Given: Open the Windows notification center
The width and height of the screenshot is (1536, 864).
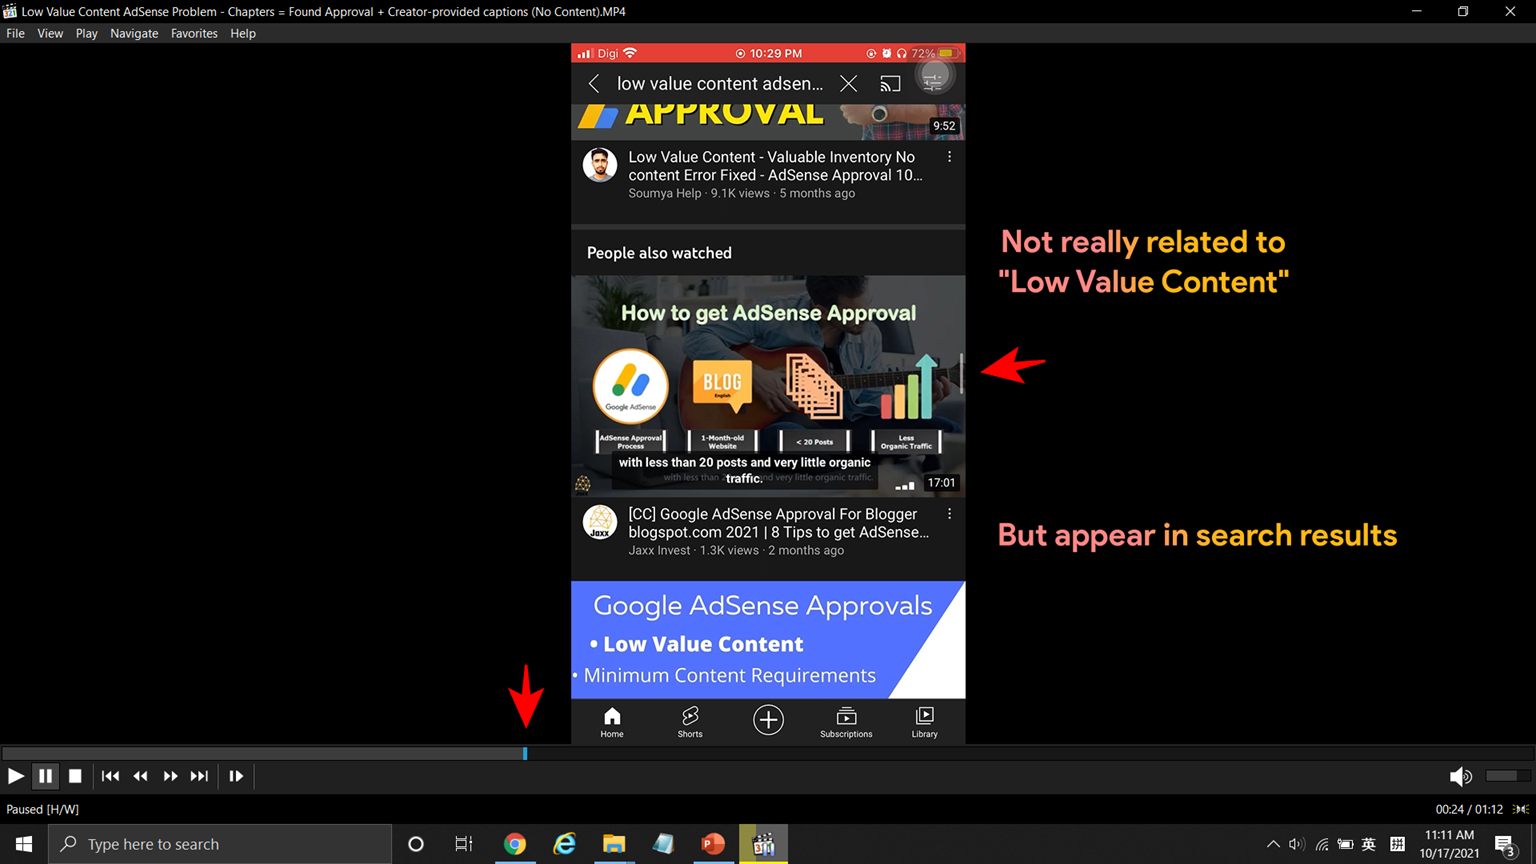Looking at the screenshot, I should point(1506,845).
